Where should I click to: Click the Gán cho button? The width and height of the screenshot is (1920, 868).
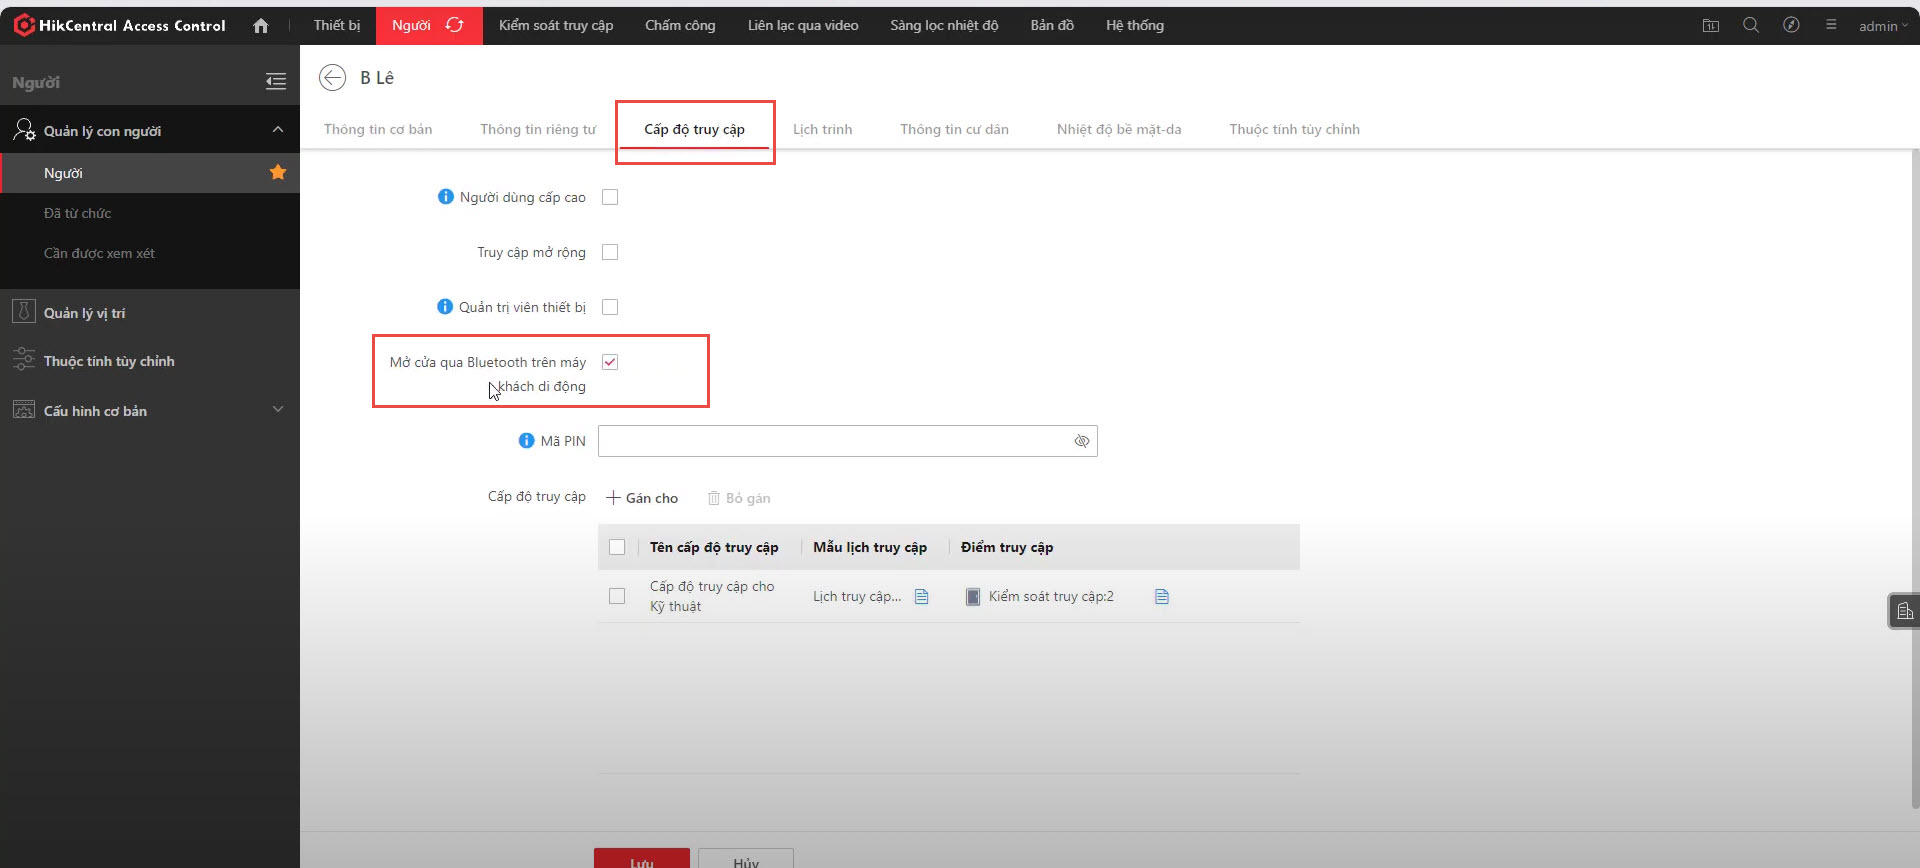pos(642,498)
